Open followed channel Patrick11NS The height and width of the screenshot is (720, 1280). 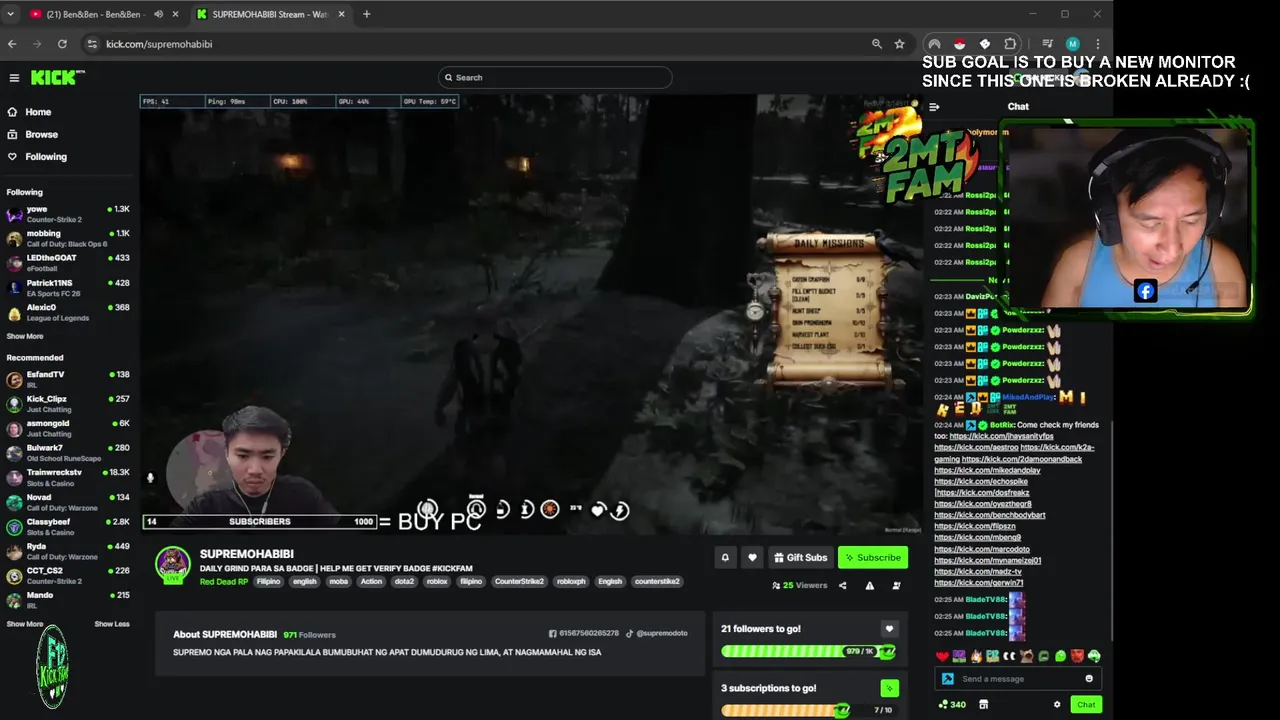[68, 287]
